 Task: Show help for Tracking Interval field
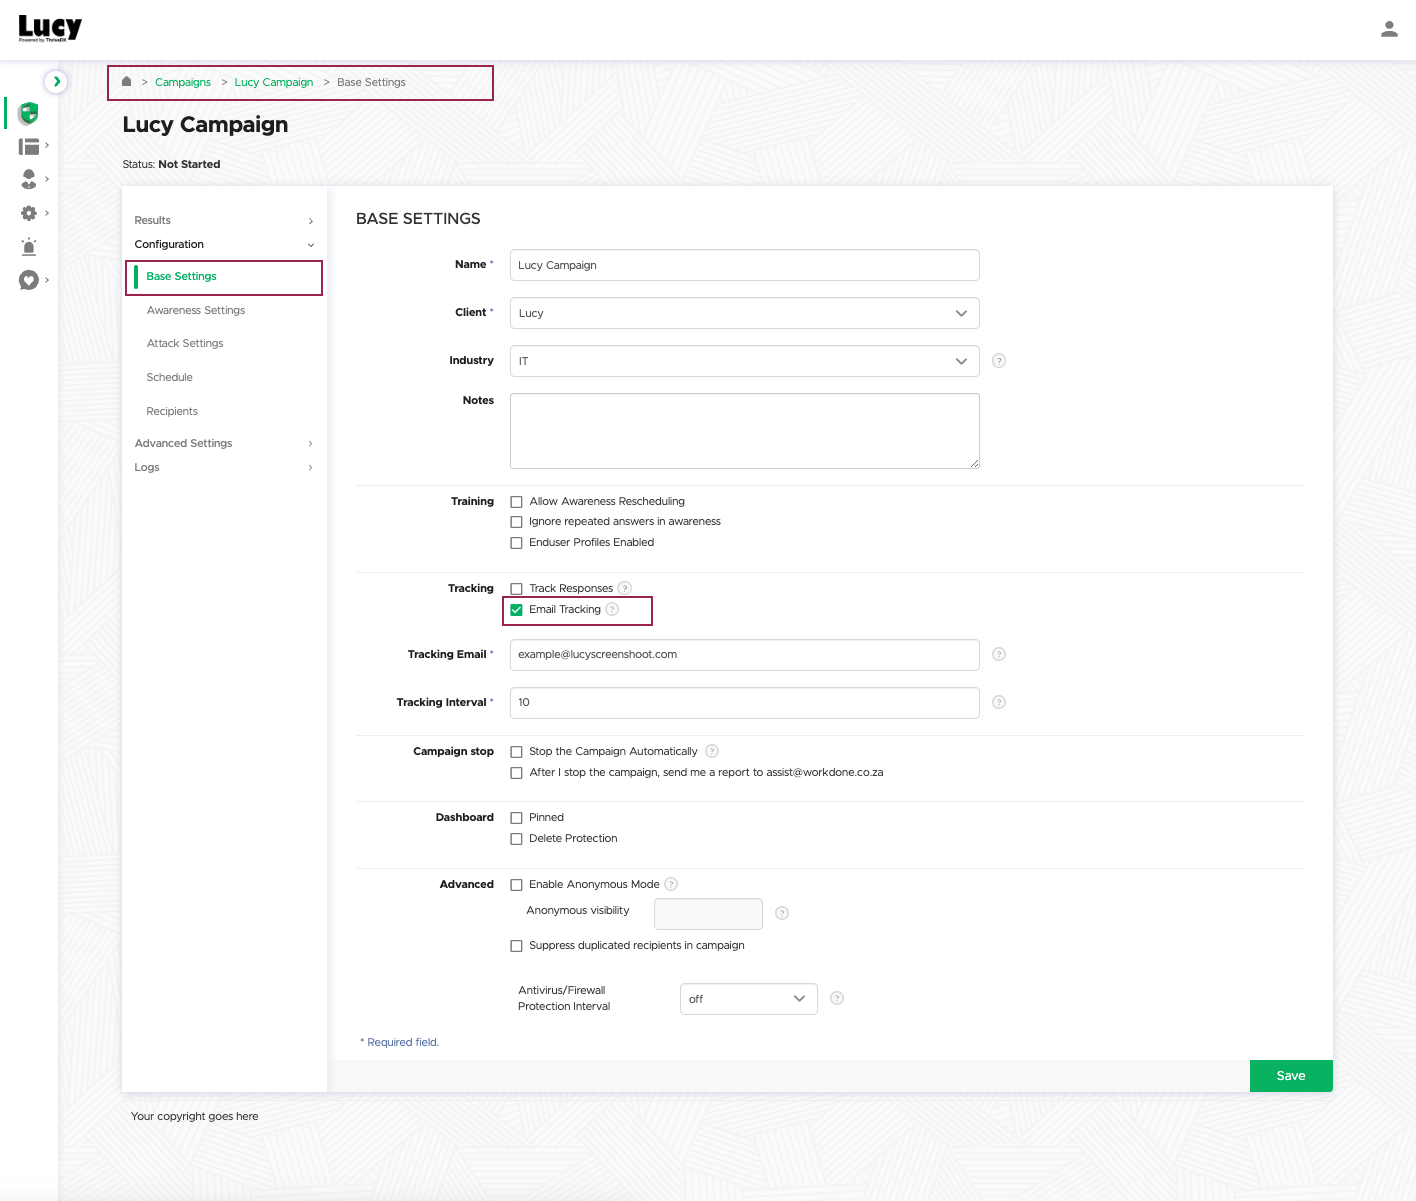point(999,702)
